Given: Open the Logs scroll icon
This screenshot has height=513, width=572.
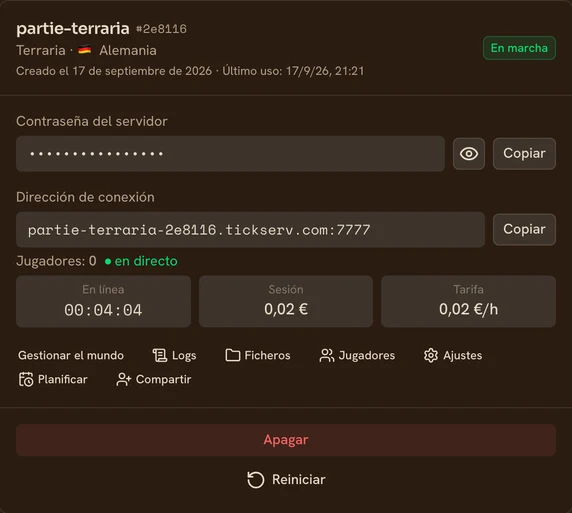Looking at the screenshot, I should pos(159,355).
